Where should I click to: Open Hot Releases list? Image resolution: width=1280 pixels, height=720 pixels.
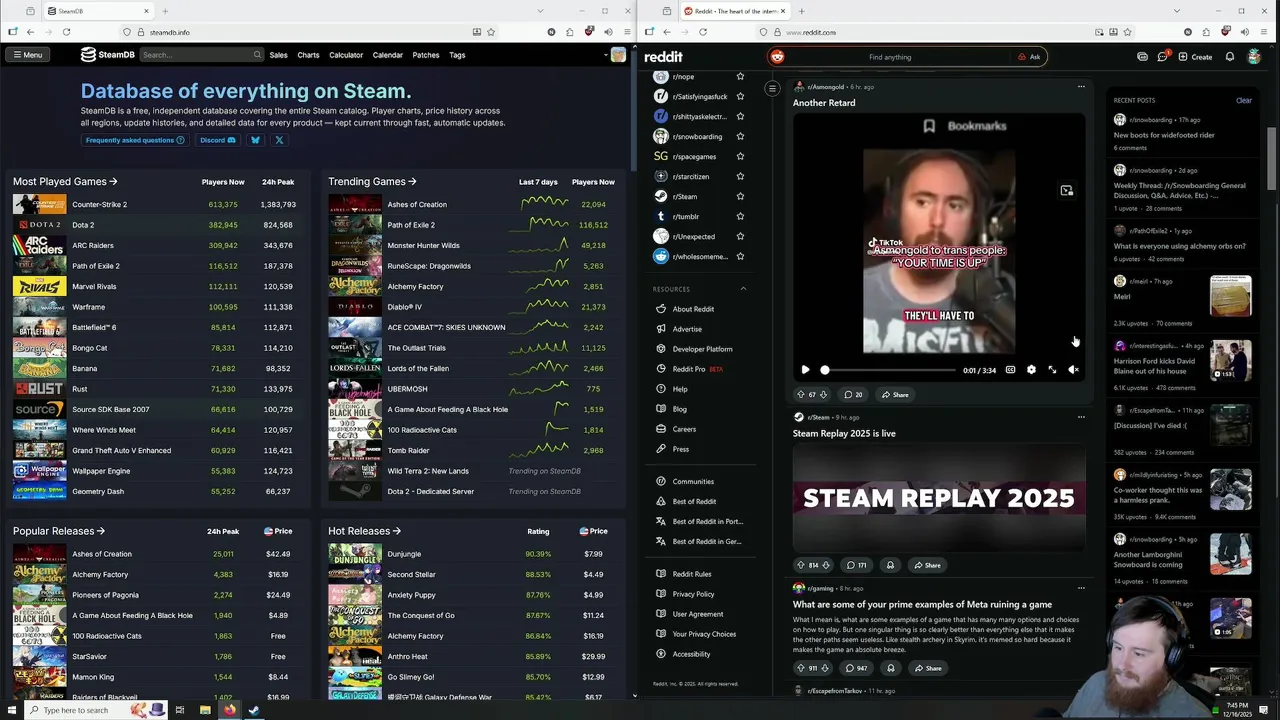pyautogui.click(x=365, y=531)
